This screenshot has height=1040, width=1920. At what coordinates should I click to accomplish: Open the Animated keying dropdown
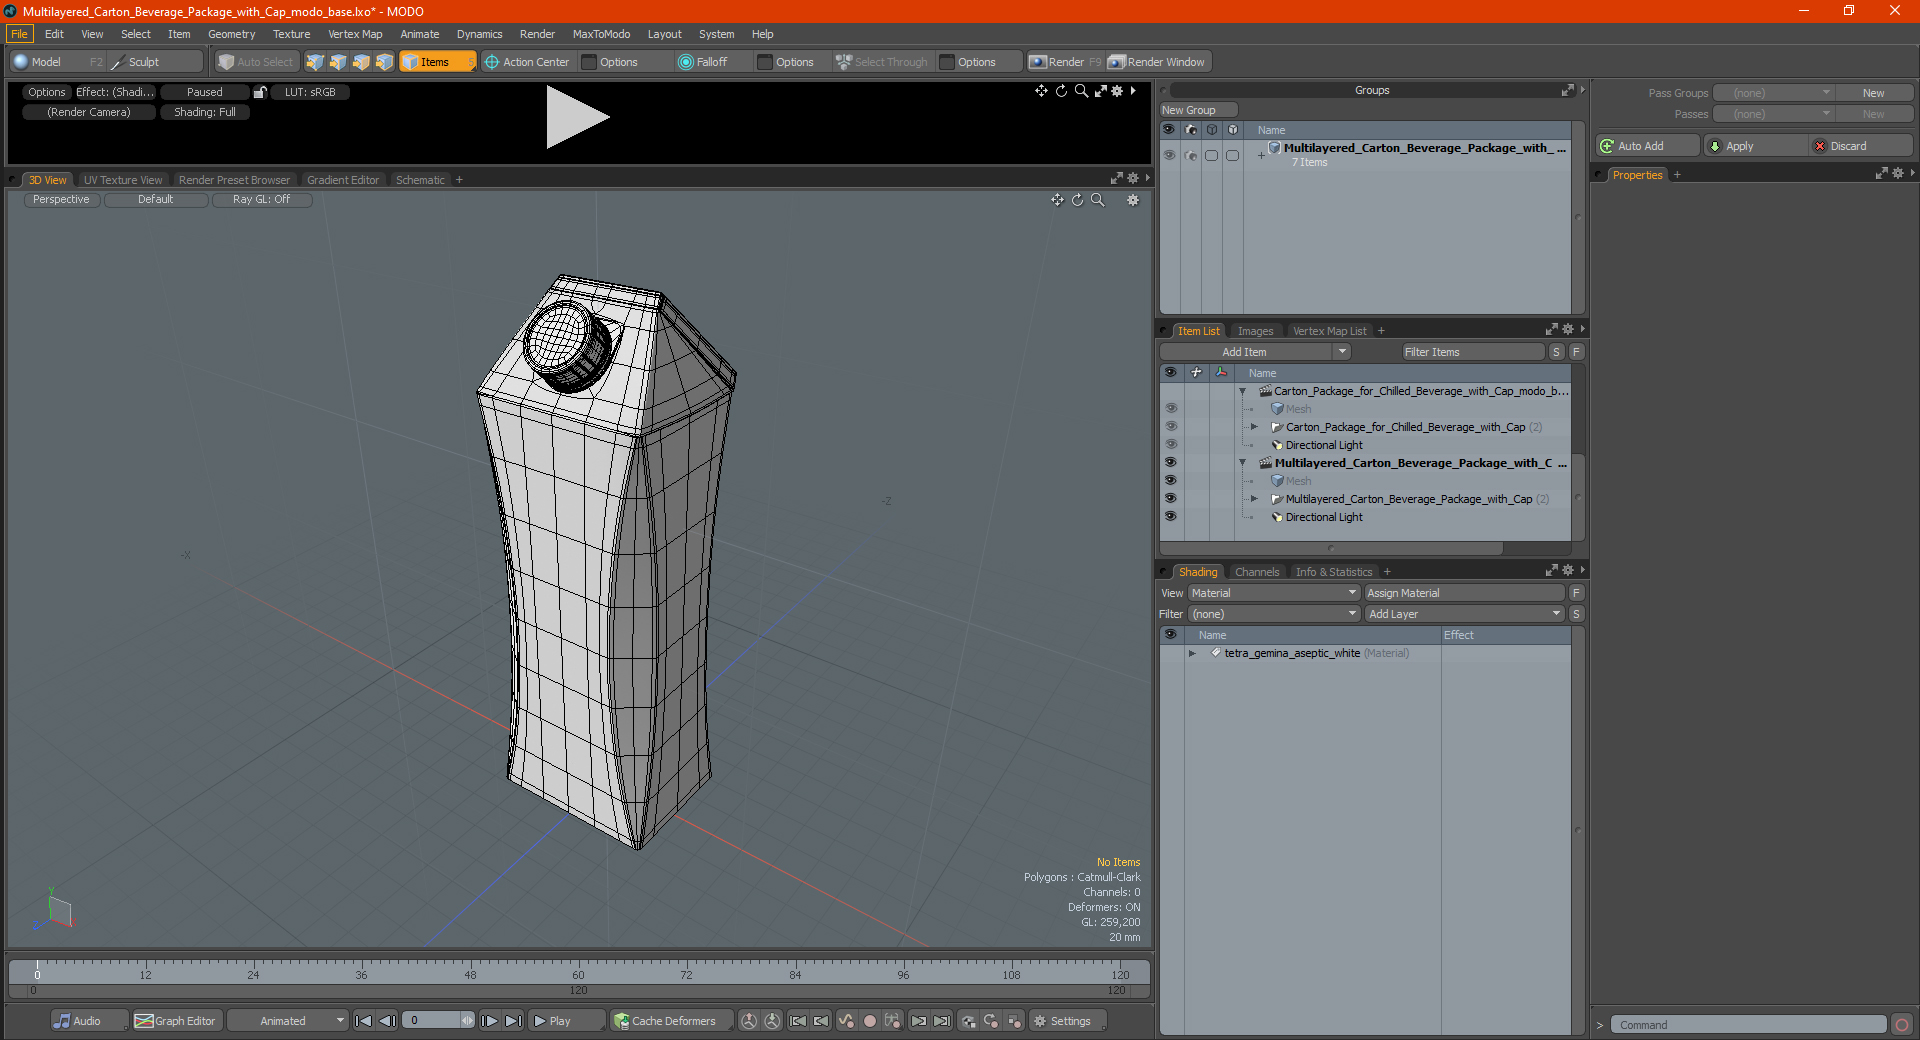coord(288,1021)
